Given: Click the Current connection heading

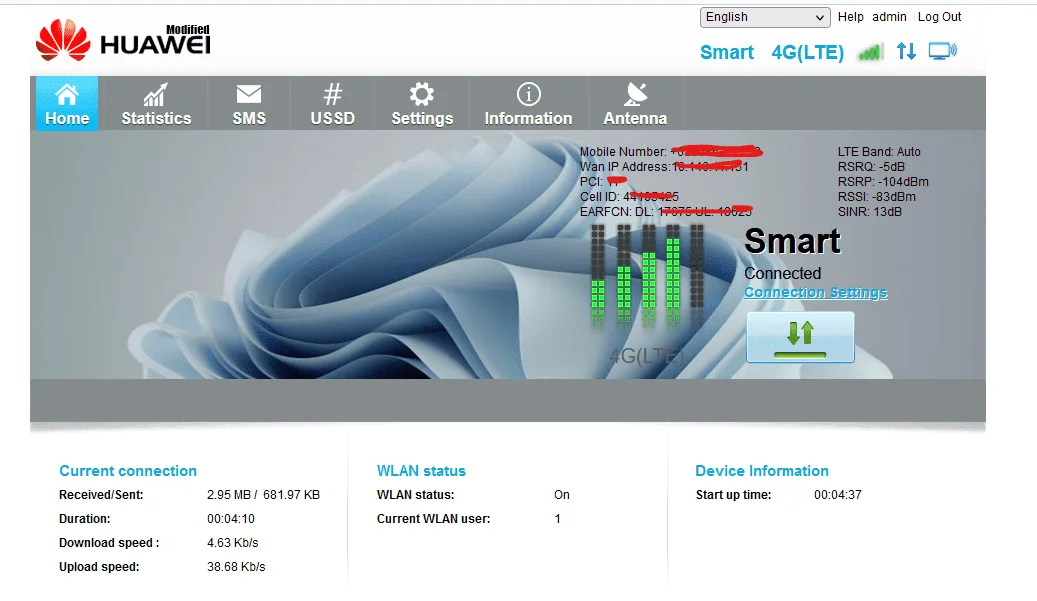Looking at the screenshot, I should [x=128, y=471].
